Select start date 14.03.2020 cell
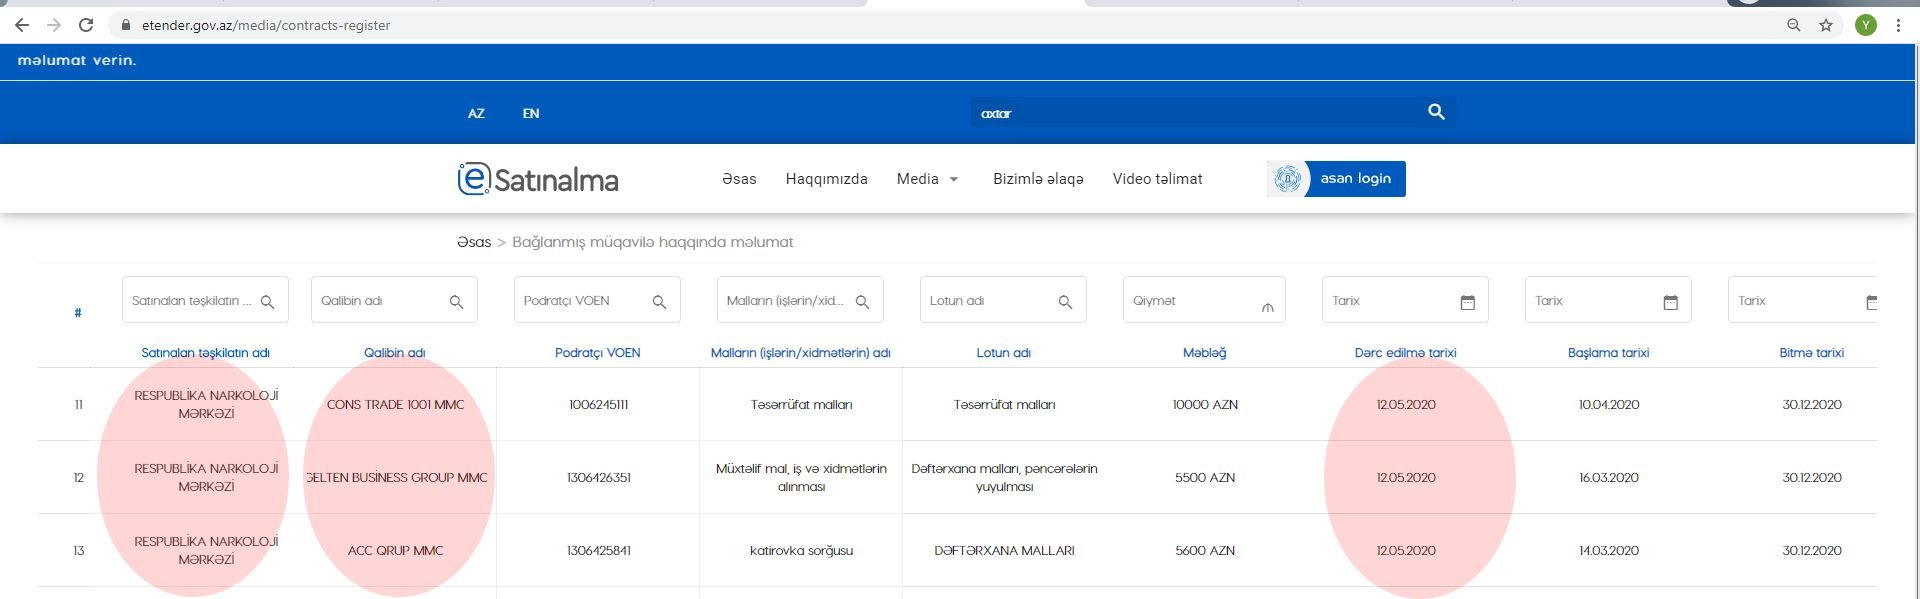Viewport: 1920px width, 599px height. click(1608, 551)
